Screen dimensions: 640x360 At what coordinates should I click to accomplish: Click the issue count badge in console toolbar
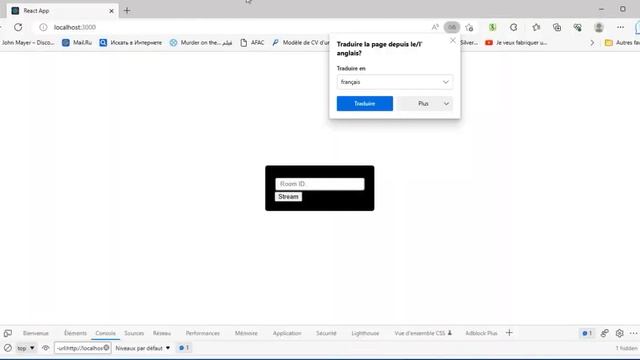coord(184,348)
